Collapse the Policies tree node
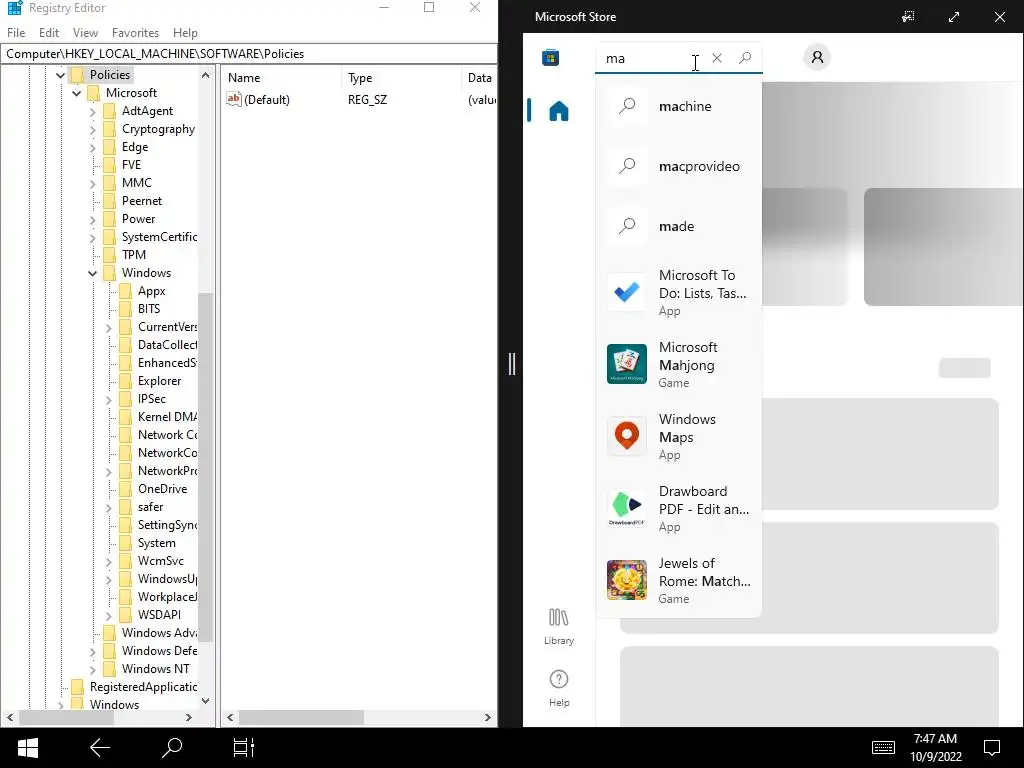Viewport: 1024px width, 768px height. click(x=60, y=75)
